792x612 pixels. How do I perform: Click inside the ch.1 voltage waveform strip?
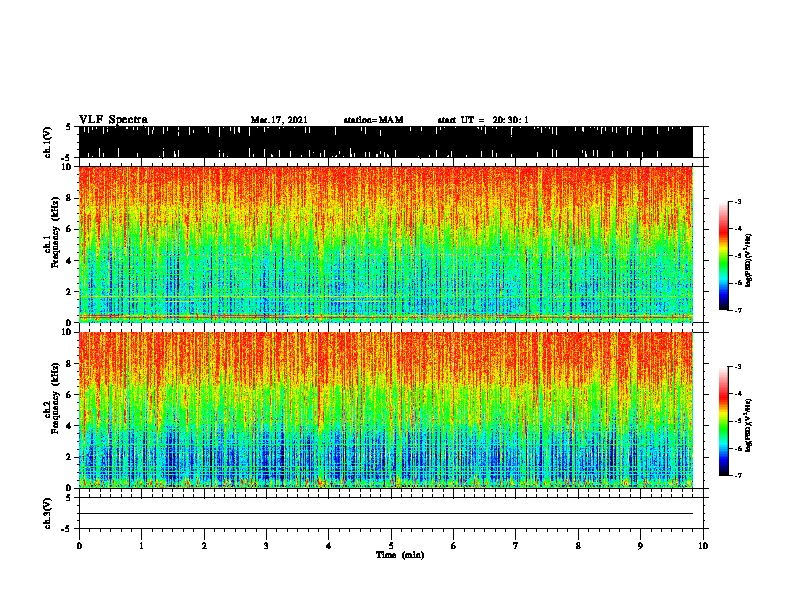point(385,142)
